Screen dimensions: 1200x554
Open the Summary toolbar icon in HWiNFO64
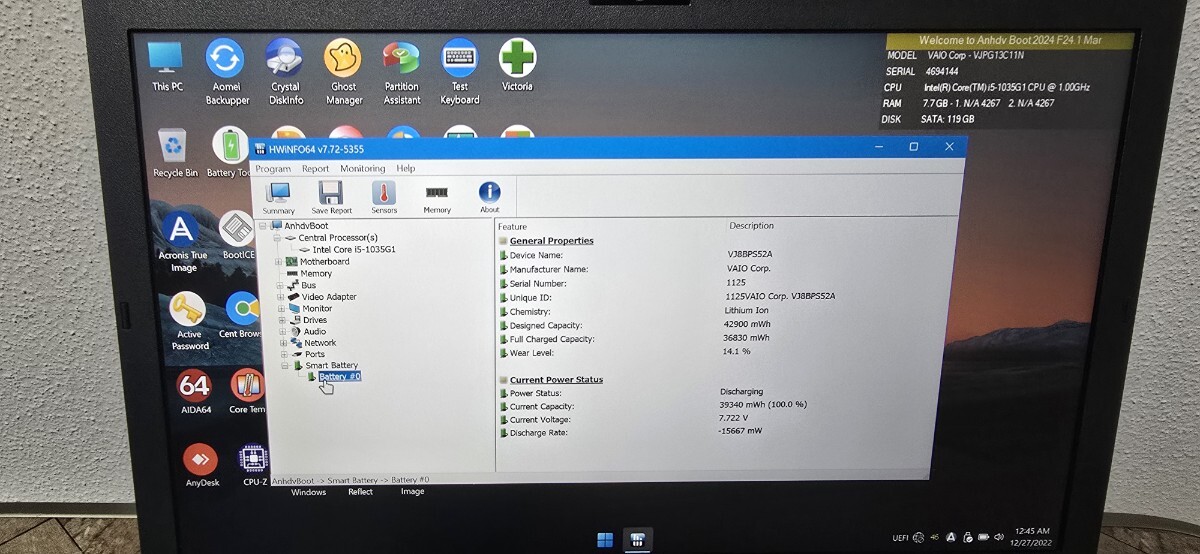pyautogui.click(x=278, y=197)
